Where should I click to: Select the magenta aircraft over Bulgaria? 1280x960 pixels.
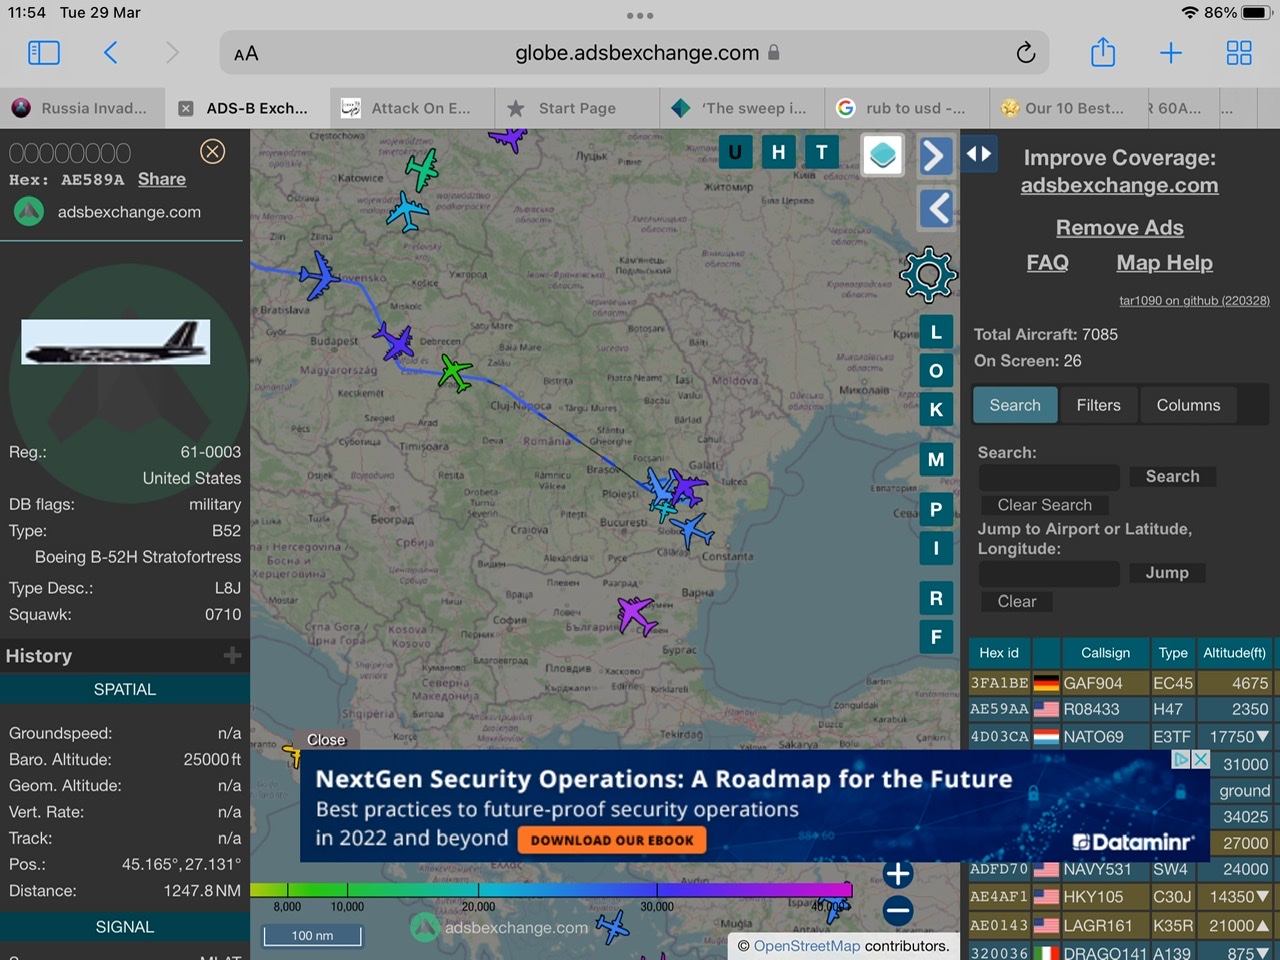[637, 613]
